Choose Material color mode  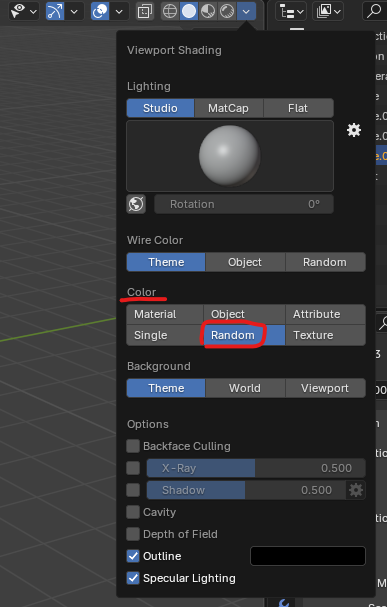click(x=165, y=314)
